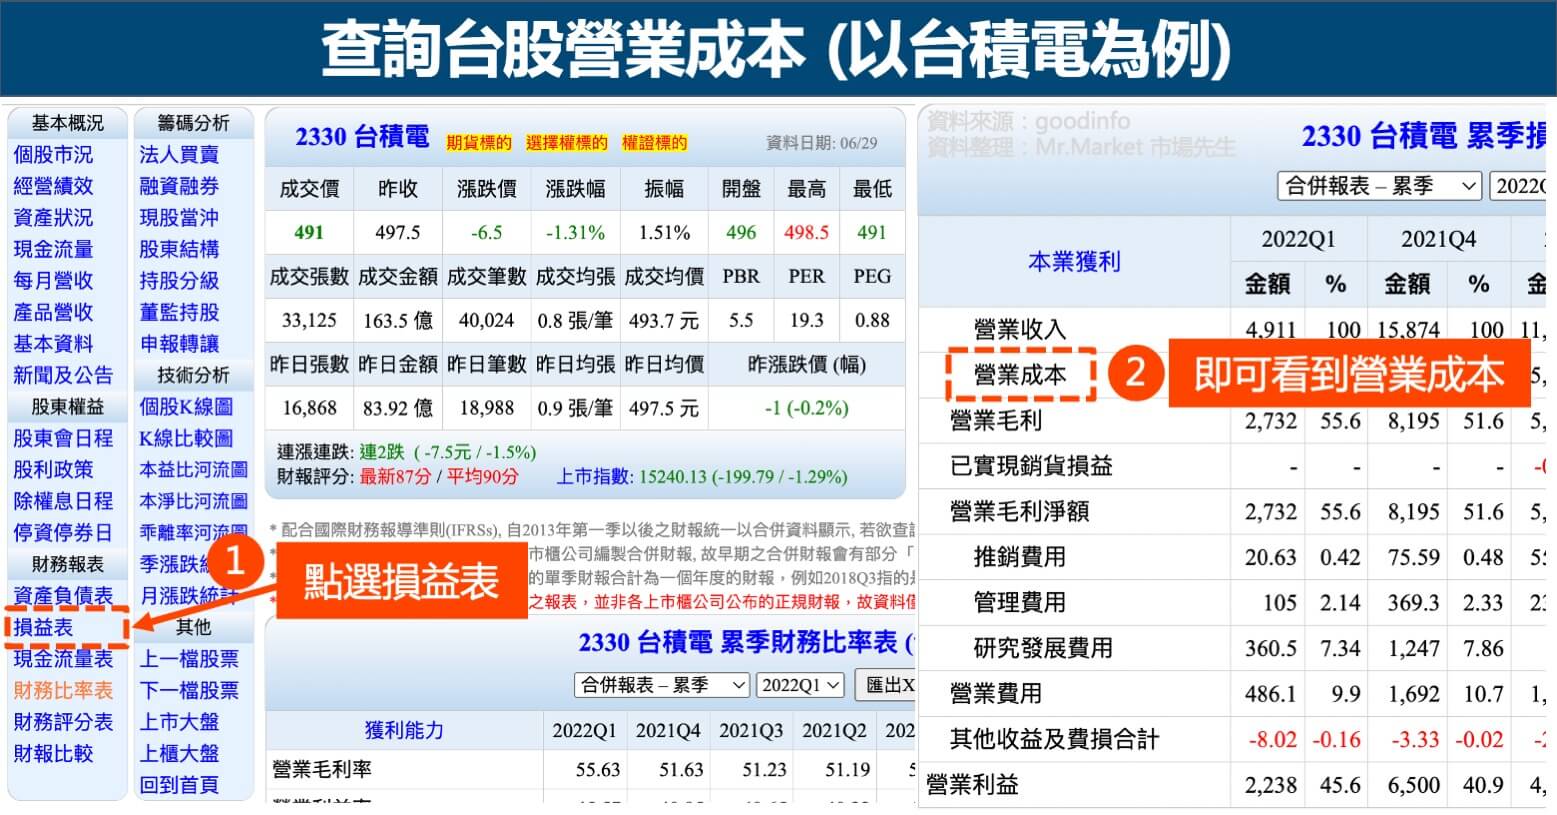Click 研究發展費用 row label
The width and height of the screenshot is (1557, 815).
pos(1043,648)
